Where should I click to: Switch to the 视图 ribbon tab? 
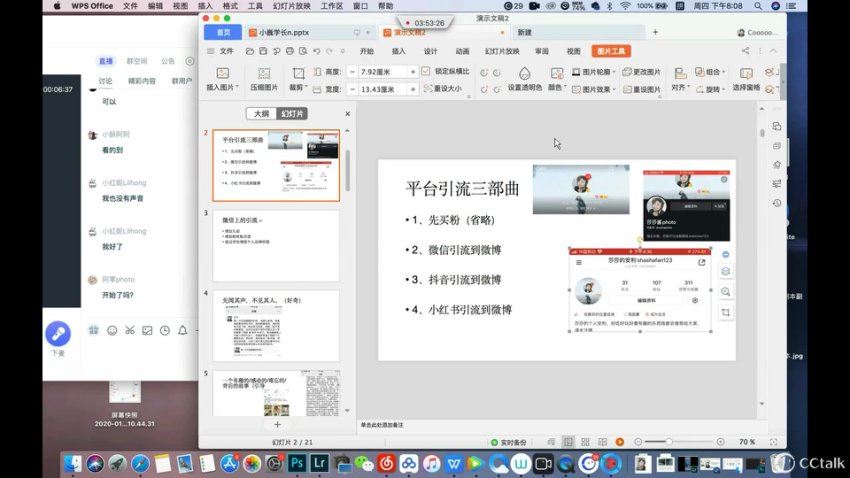click(574, 51)
